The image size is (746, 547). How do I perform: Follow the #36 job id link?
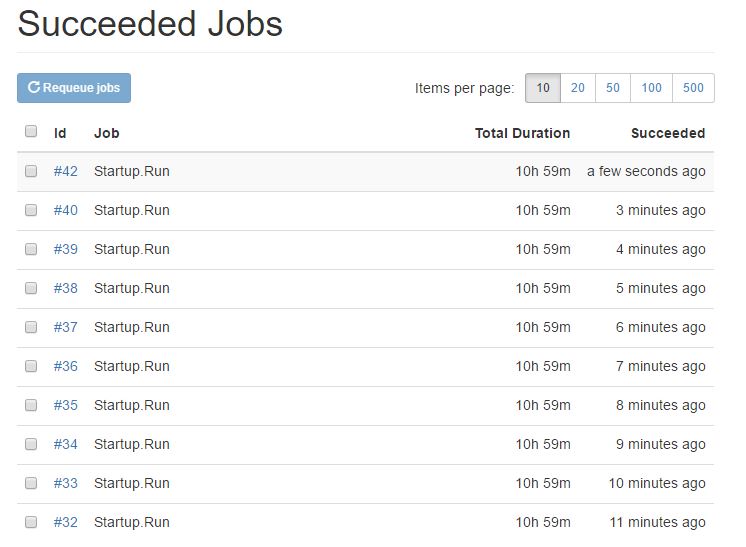tap(66, 366)
